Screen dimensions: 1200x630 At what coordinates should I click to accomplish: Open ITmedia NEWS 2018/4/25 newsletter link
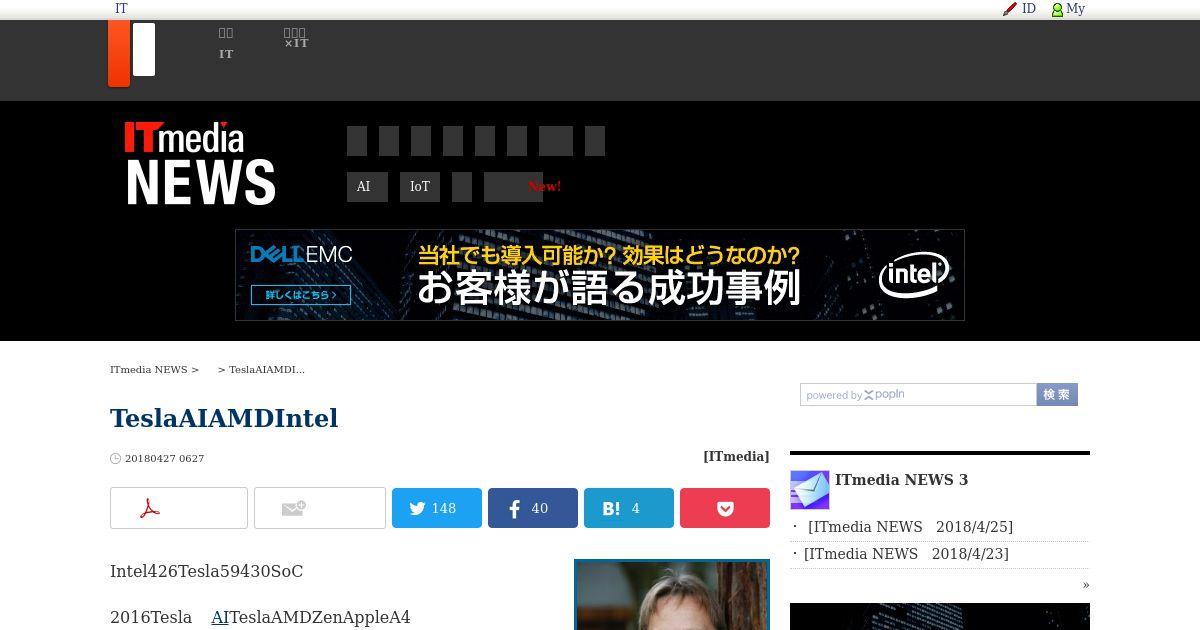(x=910, y=527)
